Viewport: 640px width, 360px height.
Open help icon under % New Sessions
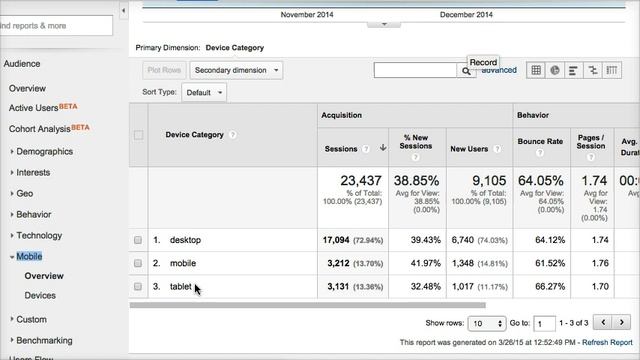pos(416,157)
